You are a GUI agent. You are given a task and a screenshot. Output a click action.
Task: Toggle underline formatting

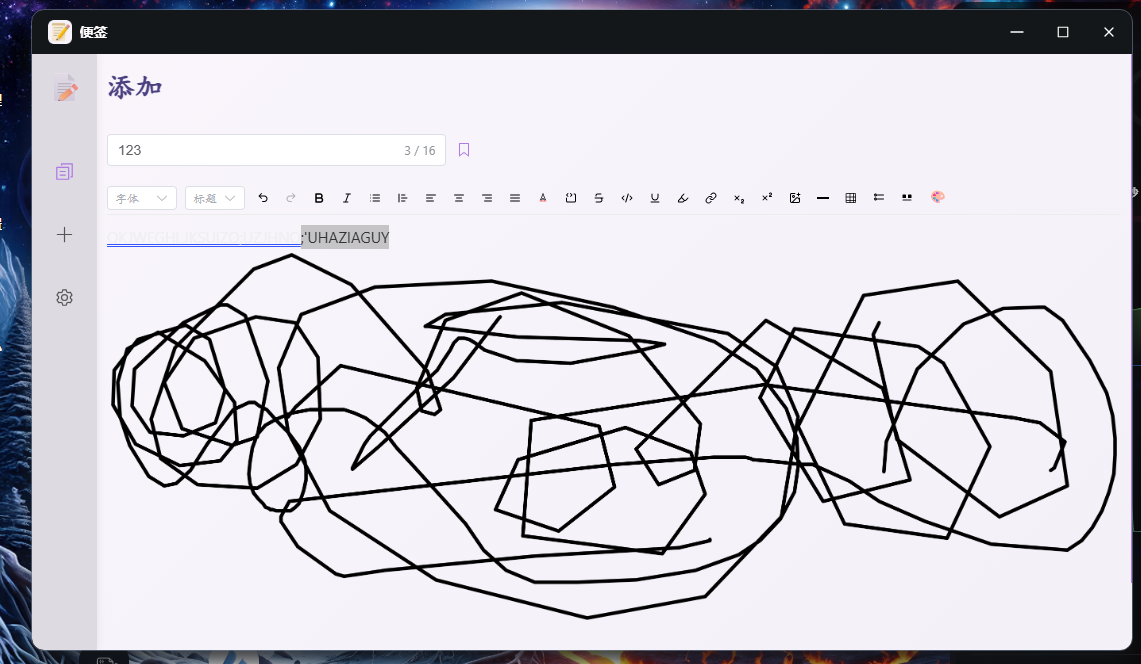654,197
